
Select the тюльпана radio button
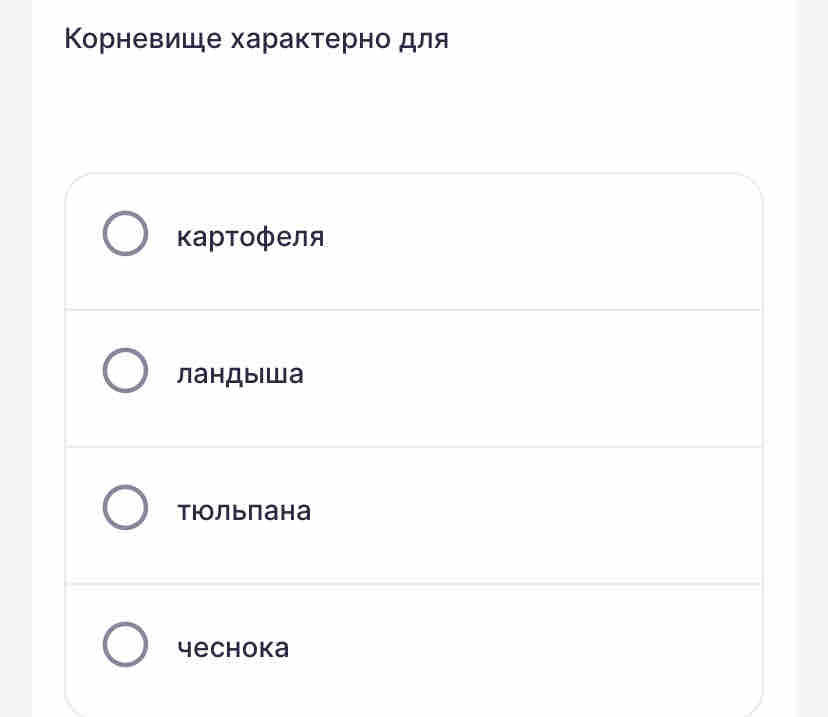(125, 507)
